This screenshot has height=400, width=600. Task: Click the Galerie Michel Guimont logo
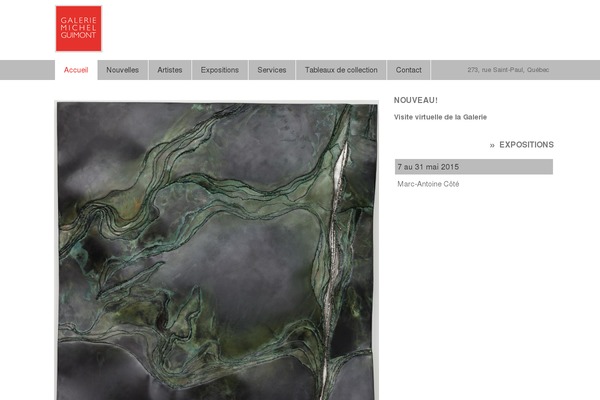point(78,28)
